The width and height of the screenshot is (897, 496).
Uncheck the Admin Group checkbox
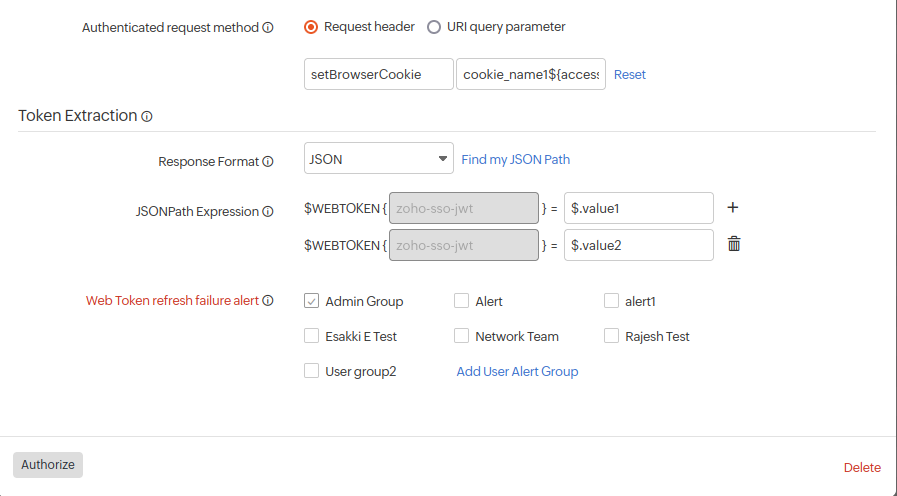[x=311, y=301]
